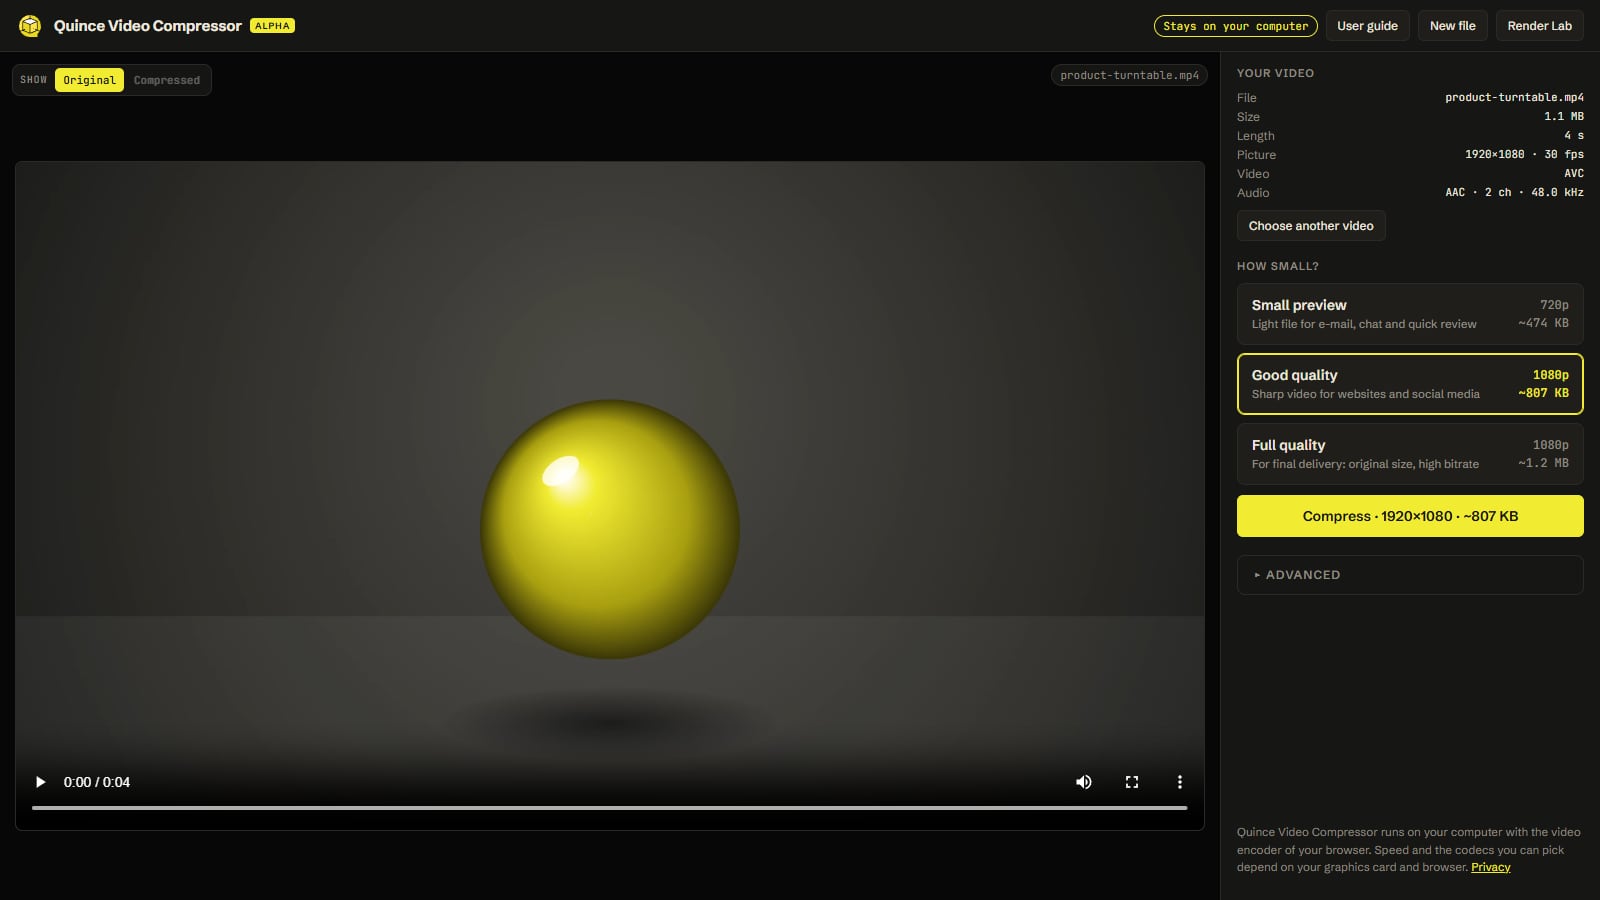Image resolution: width=1600 pixels, height=900 pixels.
Task: Open the Privacy link
Action: click(1490, 867)
